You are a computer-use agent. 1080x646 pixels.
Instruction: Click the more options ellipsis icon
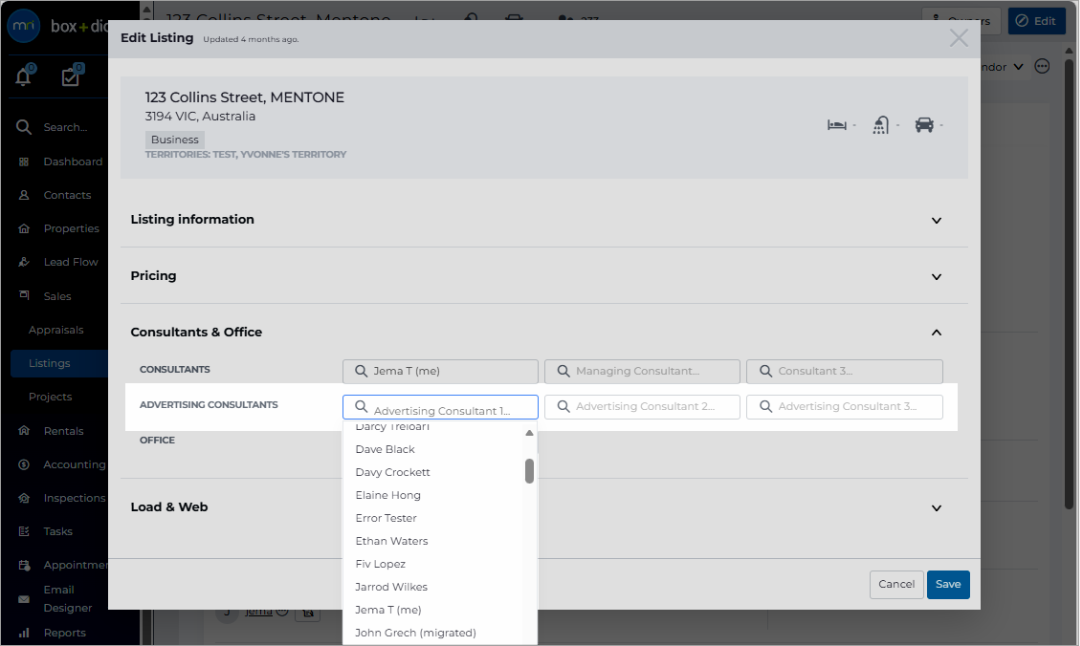[x=1043, y=67]
